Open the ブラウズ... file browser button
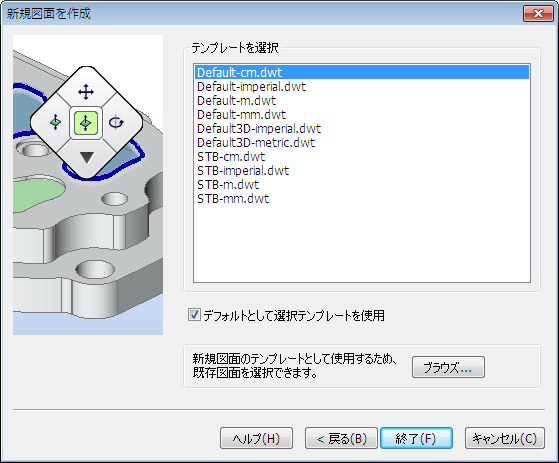559x463 pixels. click(x=448, y=367)
